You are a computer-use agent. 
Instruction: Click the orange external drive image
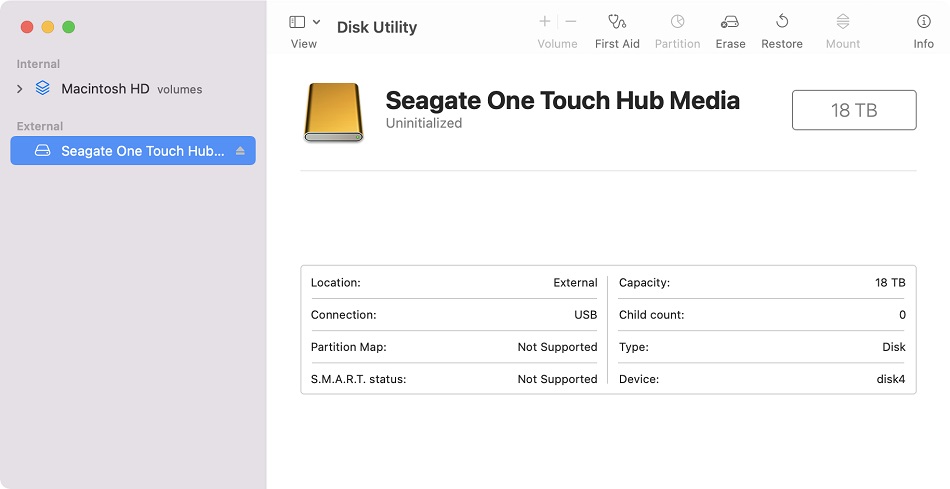(333, 113)
